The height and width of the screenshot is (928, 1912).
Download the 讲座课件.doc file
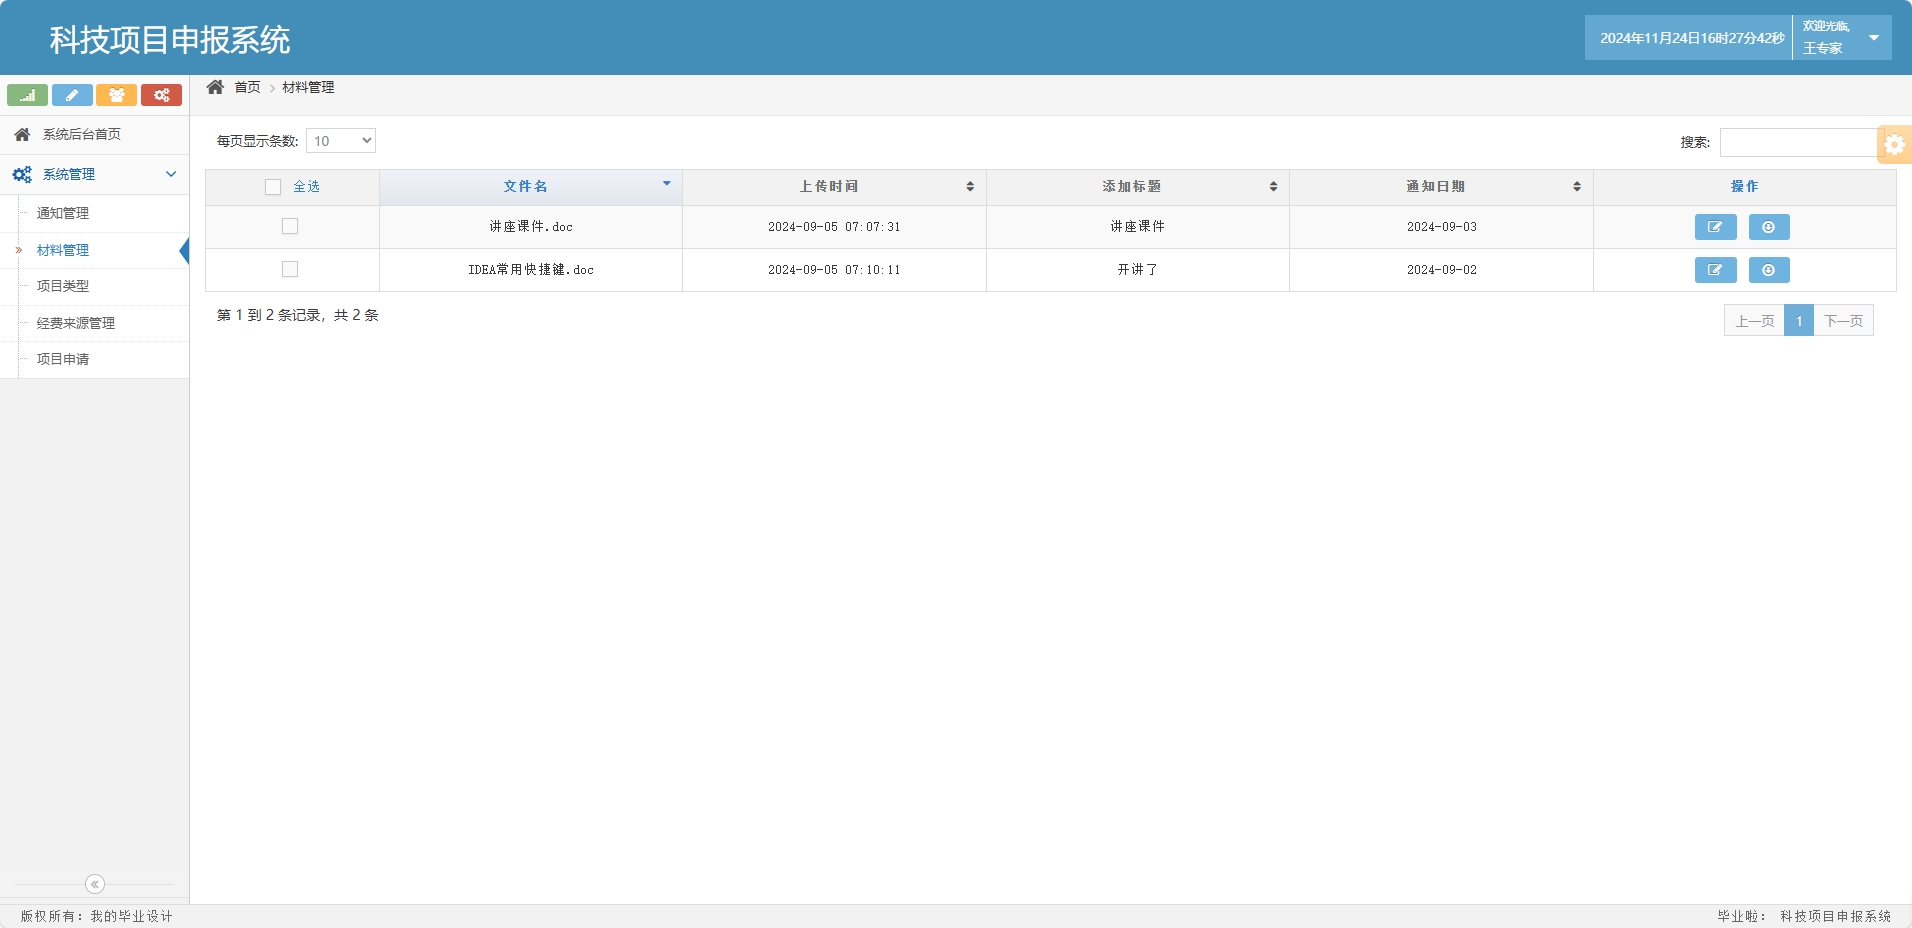[x=1768, y=227]
